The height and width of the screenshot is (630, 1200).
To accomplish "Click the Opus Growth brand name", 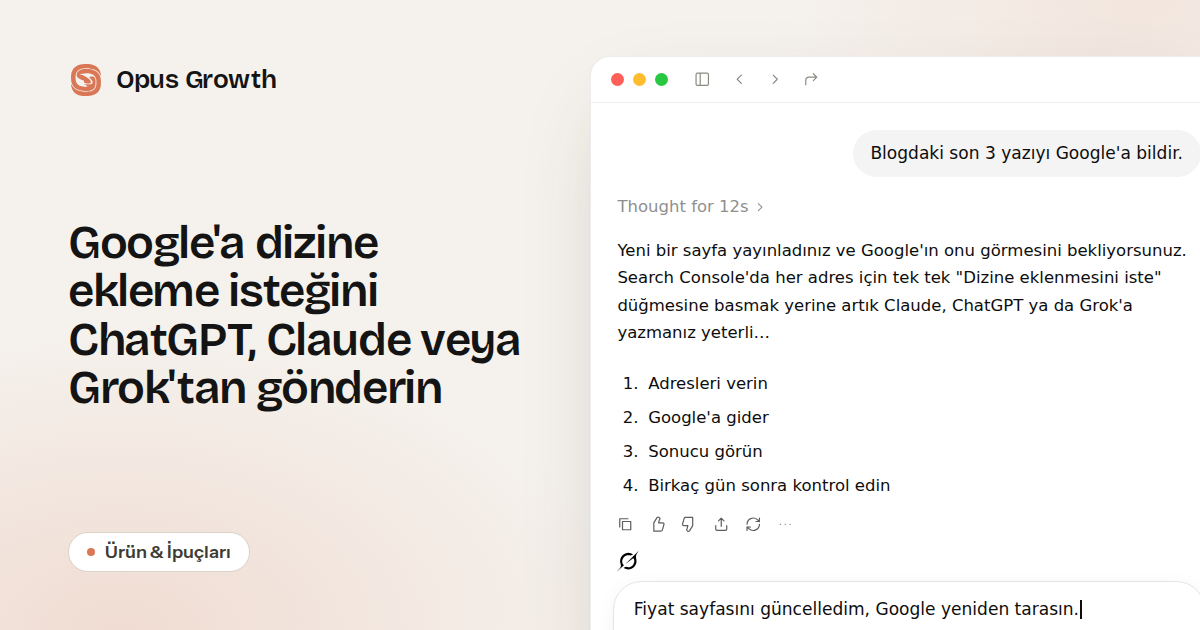I will coord(196,80).
